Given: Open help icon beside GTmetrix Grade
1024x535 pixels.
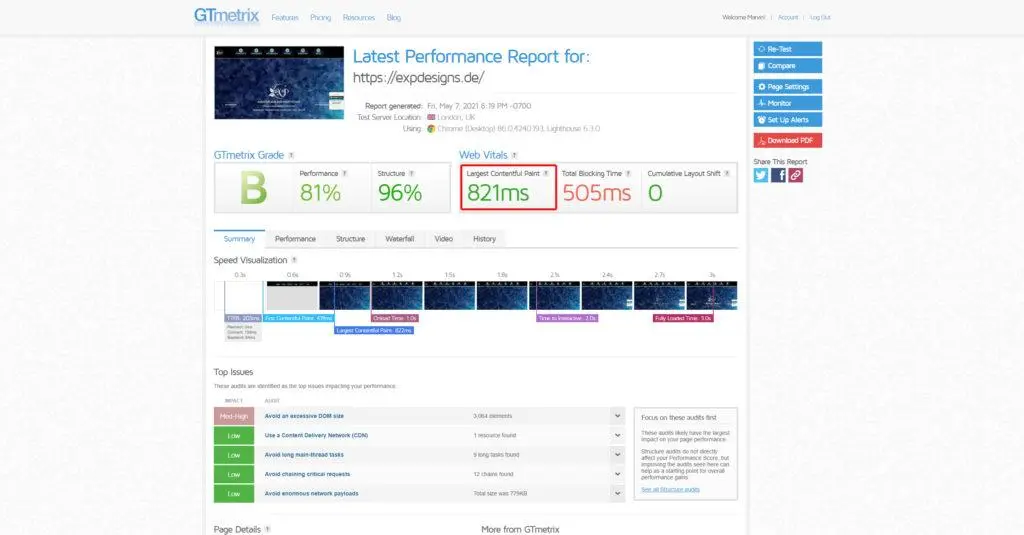Looking at the screenshot, I should pos(291,155).
